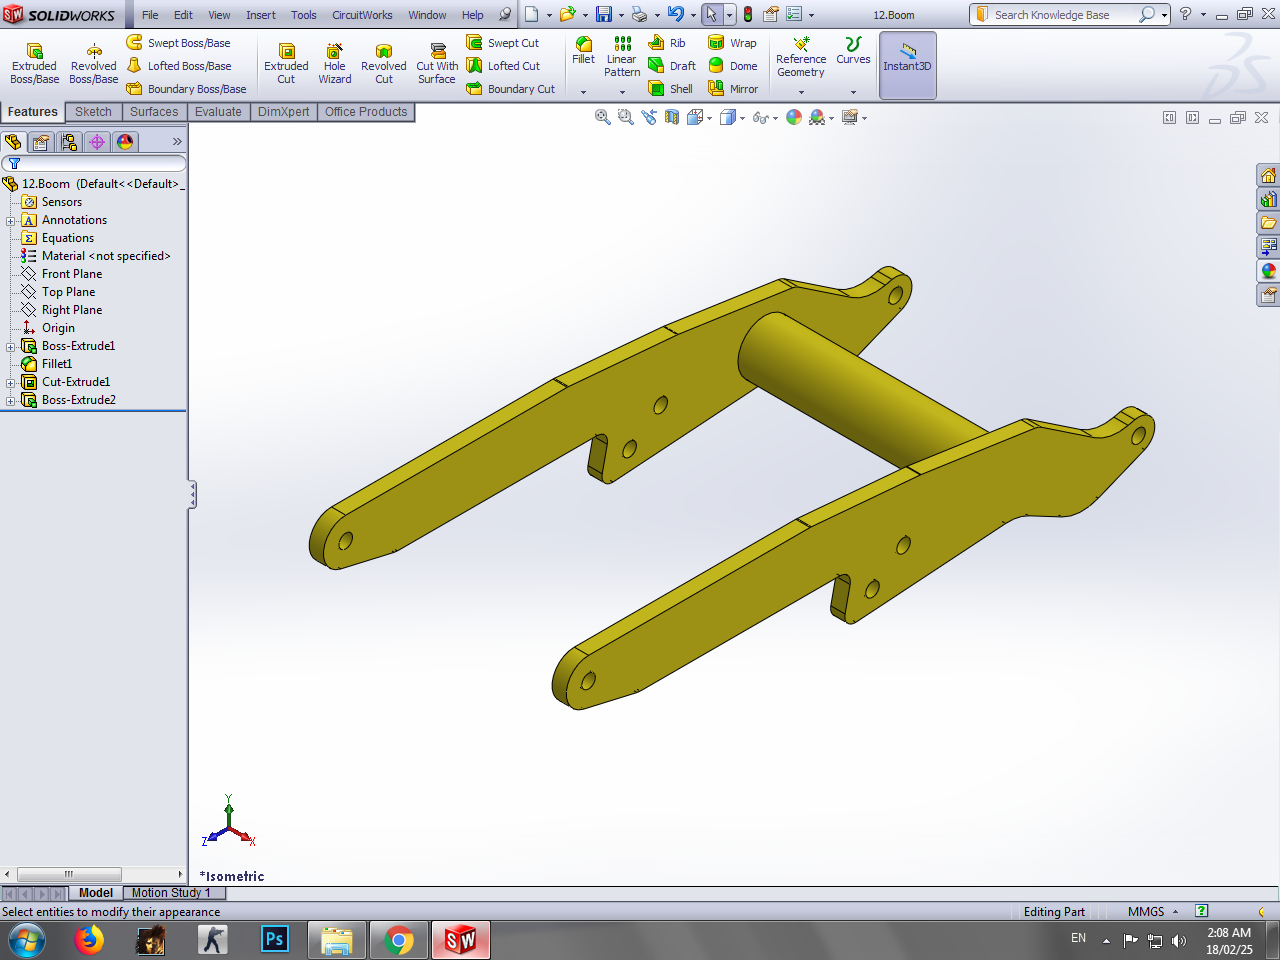Switch to the Surfaces tab

[154, 112]
